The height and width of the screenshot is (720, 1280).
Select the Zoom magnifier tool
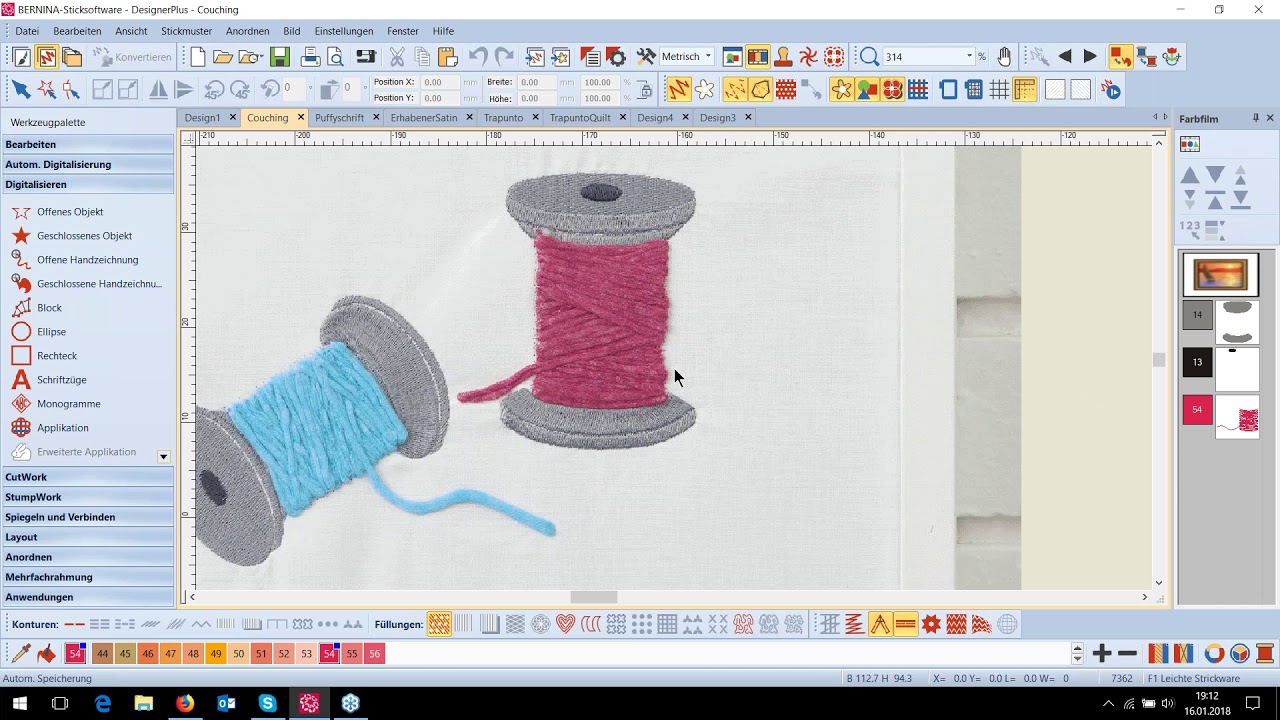coord(869,57)
